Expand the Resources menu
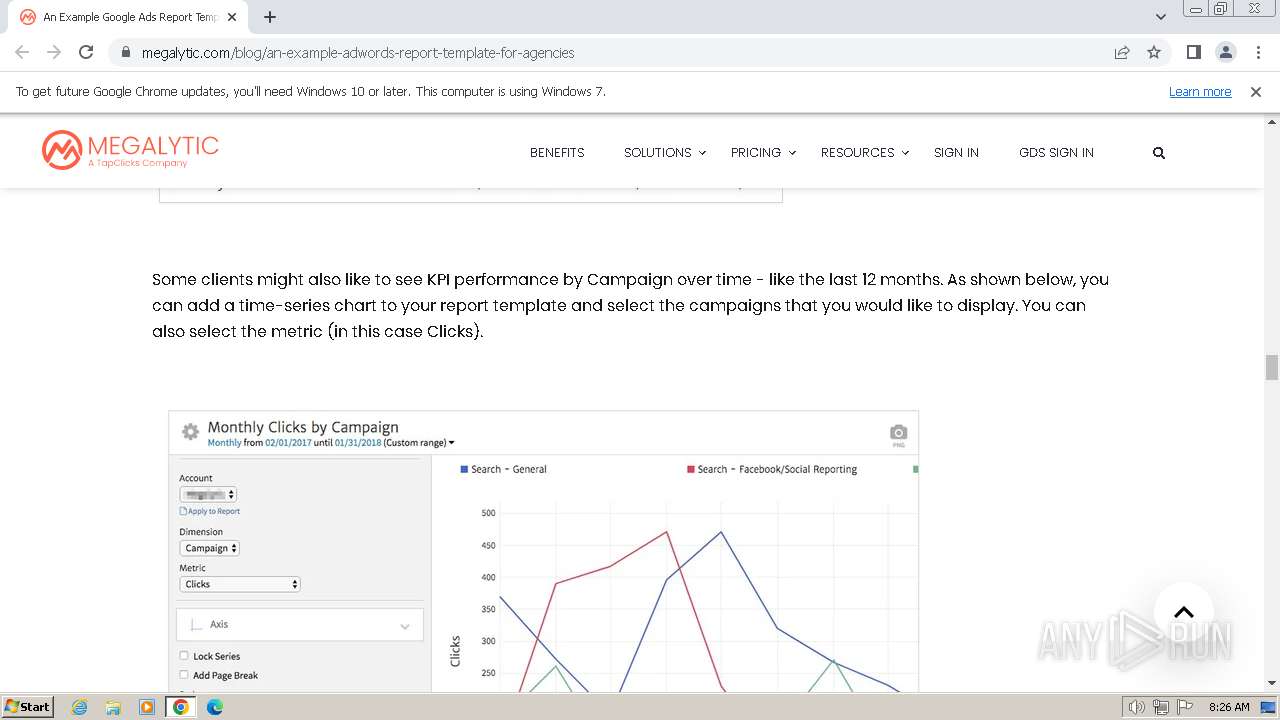This screenshot has width=1280, height=720. 865,153
